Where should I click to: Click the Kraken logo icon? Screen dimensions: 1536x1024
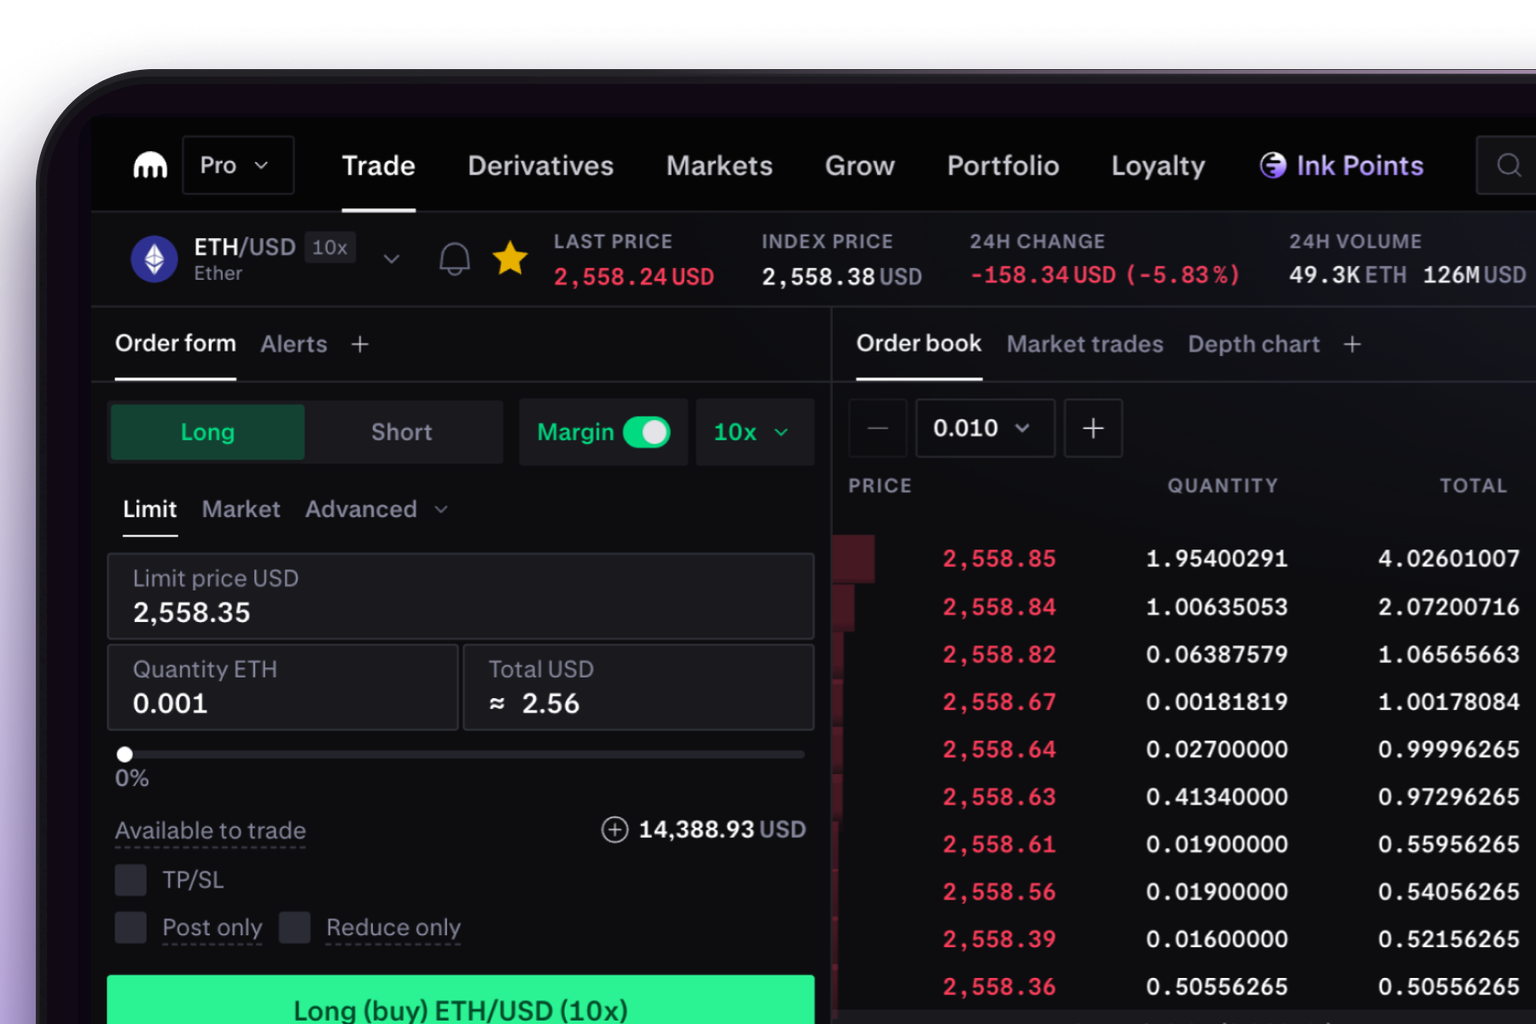pos(150,165)
